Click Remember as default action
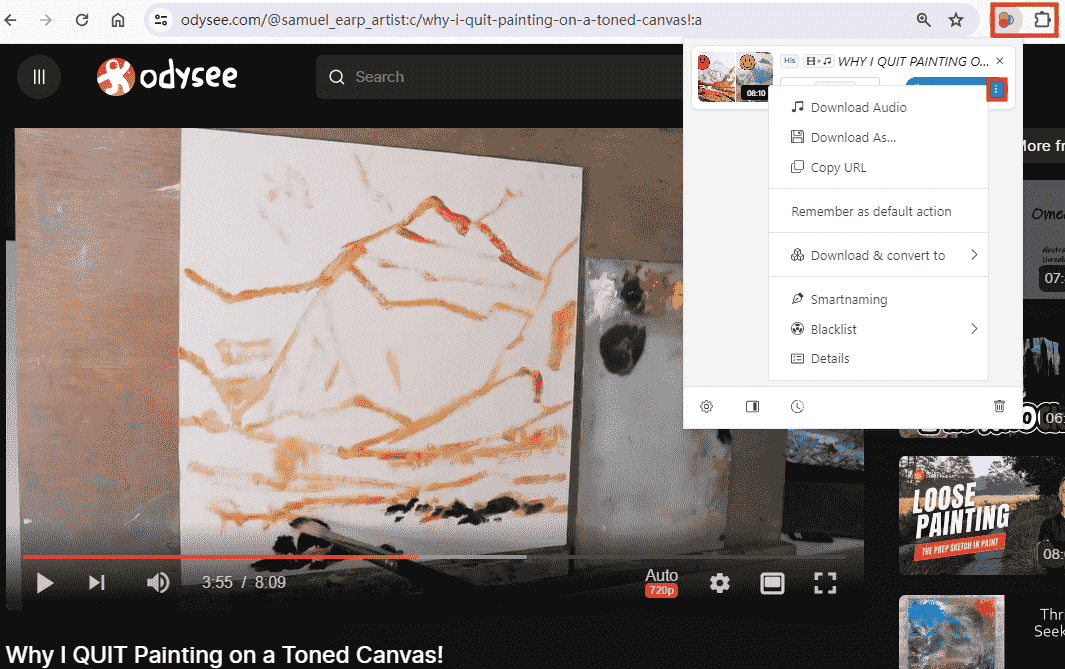Viewport: 1065px width, 669px height. pyautogui.click(x=871, y=211)
